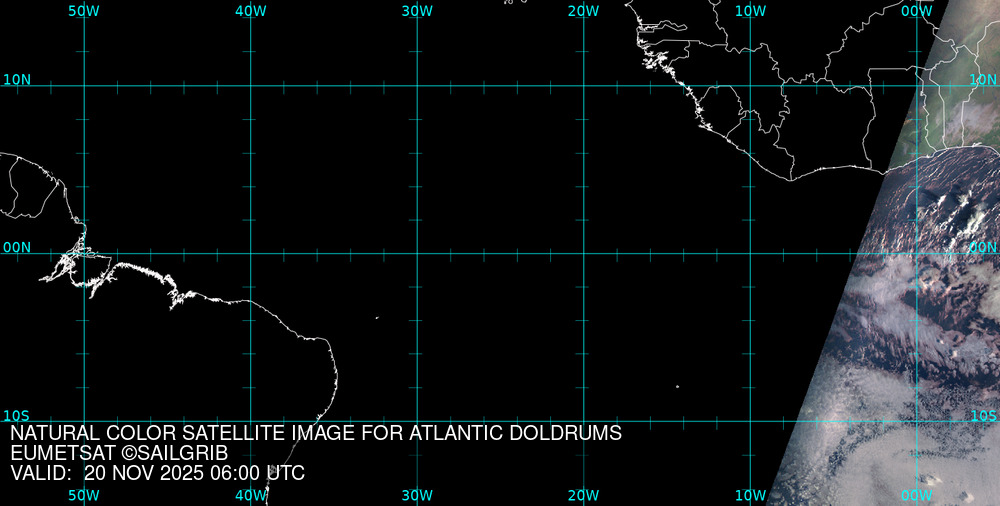Image resolution: width=1000 pixels, height=506 pixels.
Task: Click the bottom 40W longitude label
Action: pos(251,495)
